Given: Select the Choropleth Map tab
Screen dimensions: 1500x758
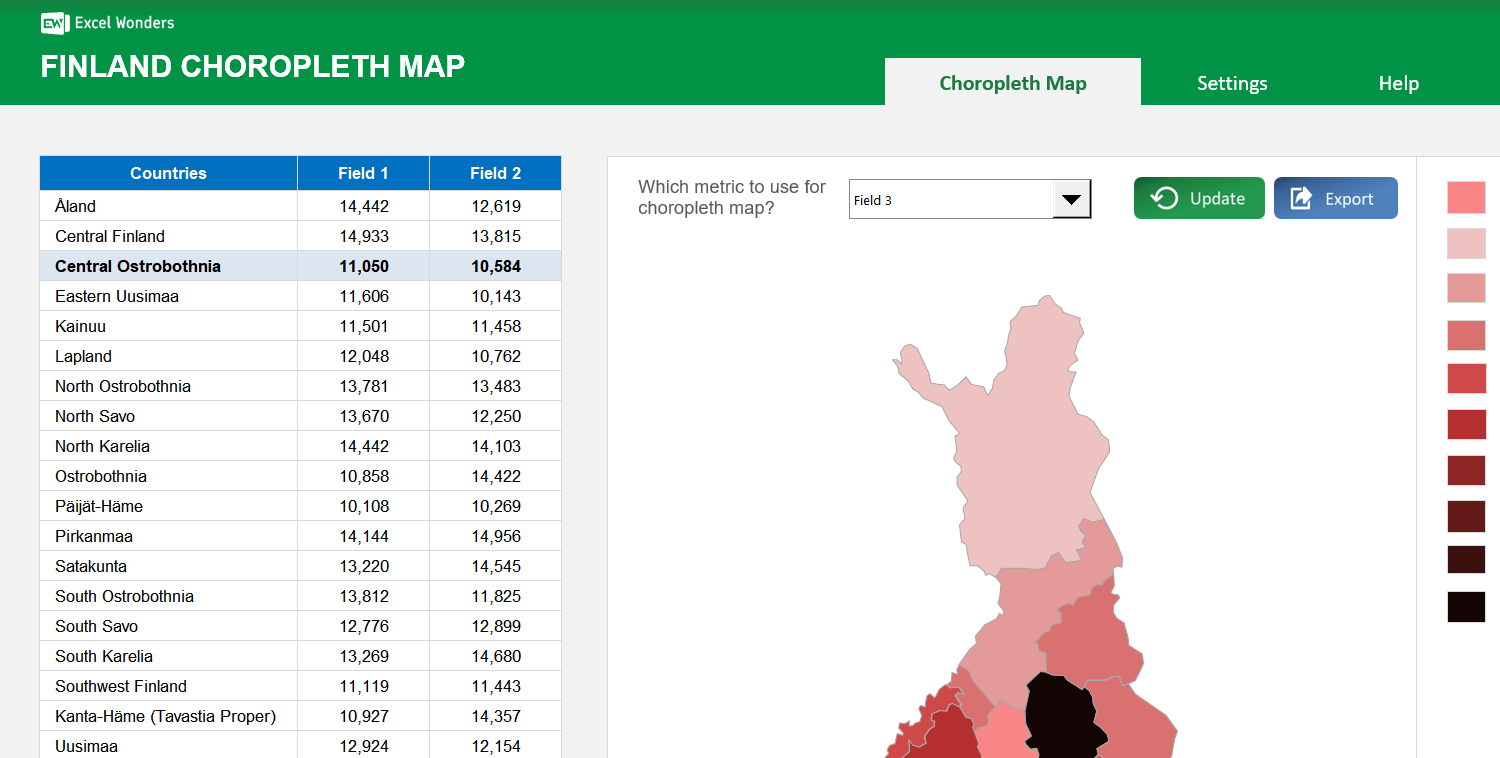Looking at the screenshot, I should [1012, 83].
